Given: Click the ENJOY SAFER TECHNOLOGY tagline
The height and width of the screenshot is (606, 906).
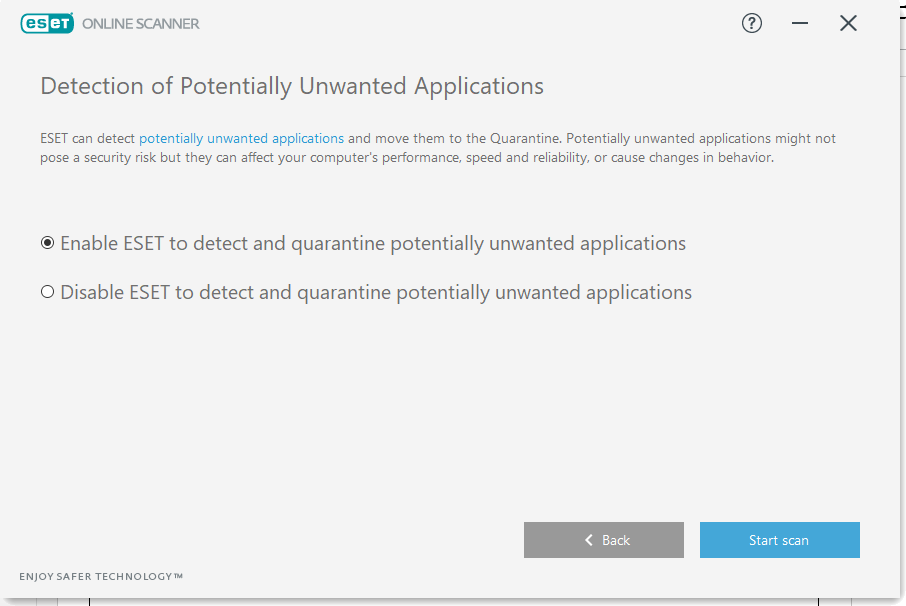Looking at the screenshot, I should pos(96,577).
